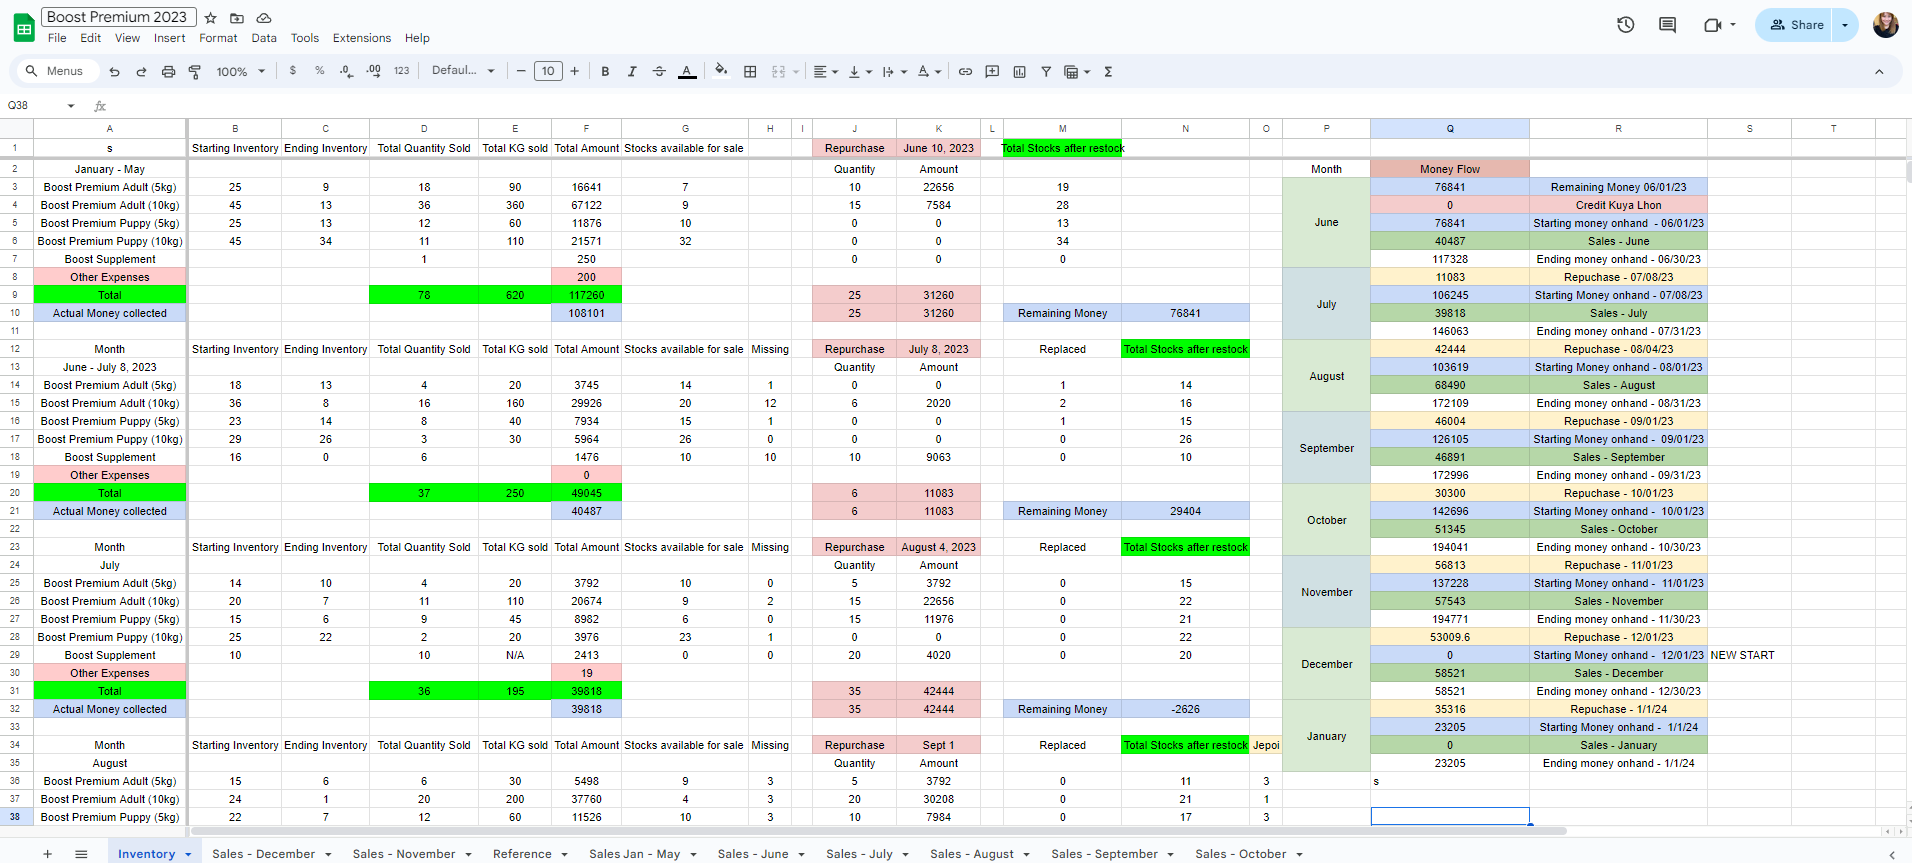Click the Help menu
The height and width of the screenshot is (863, 1912).
click(x=417, y=38)
